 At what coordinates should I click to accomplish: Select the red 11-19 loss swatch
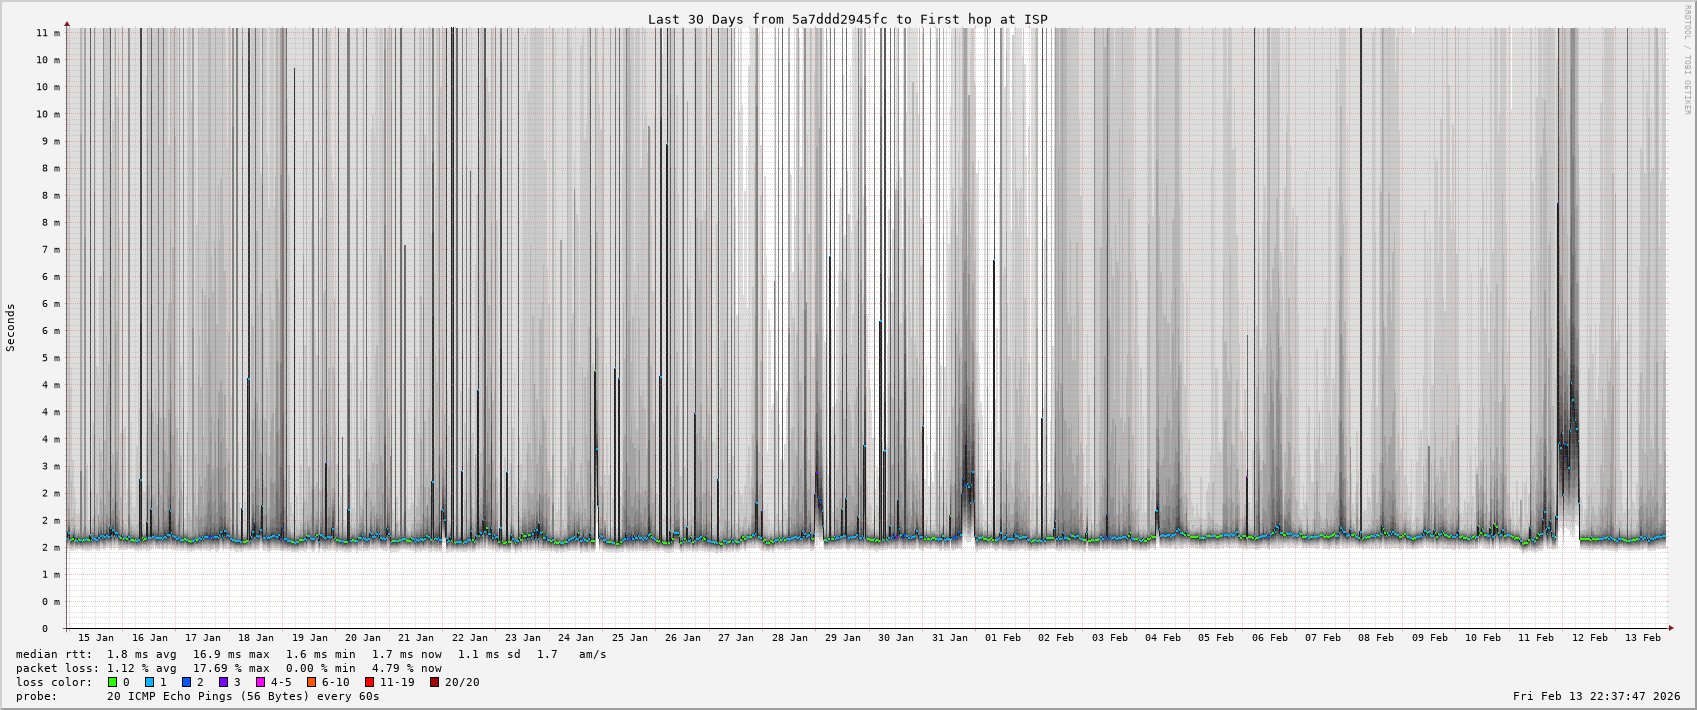[x=370, y=682]
